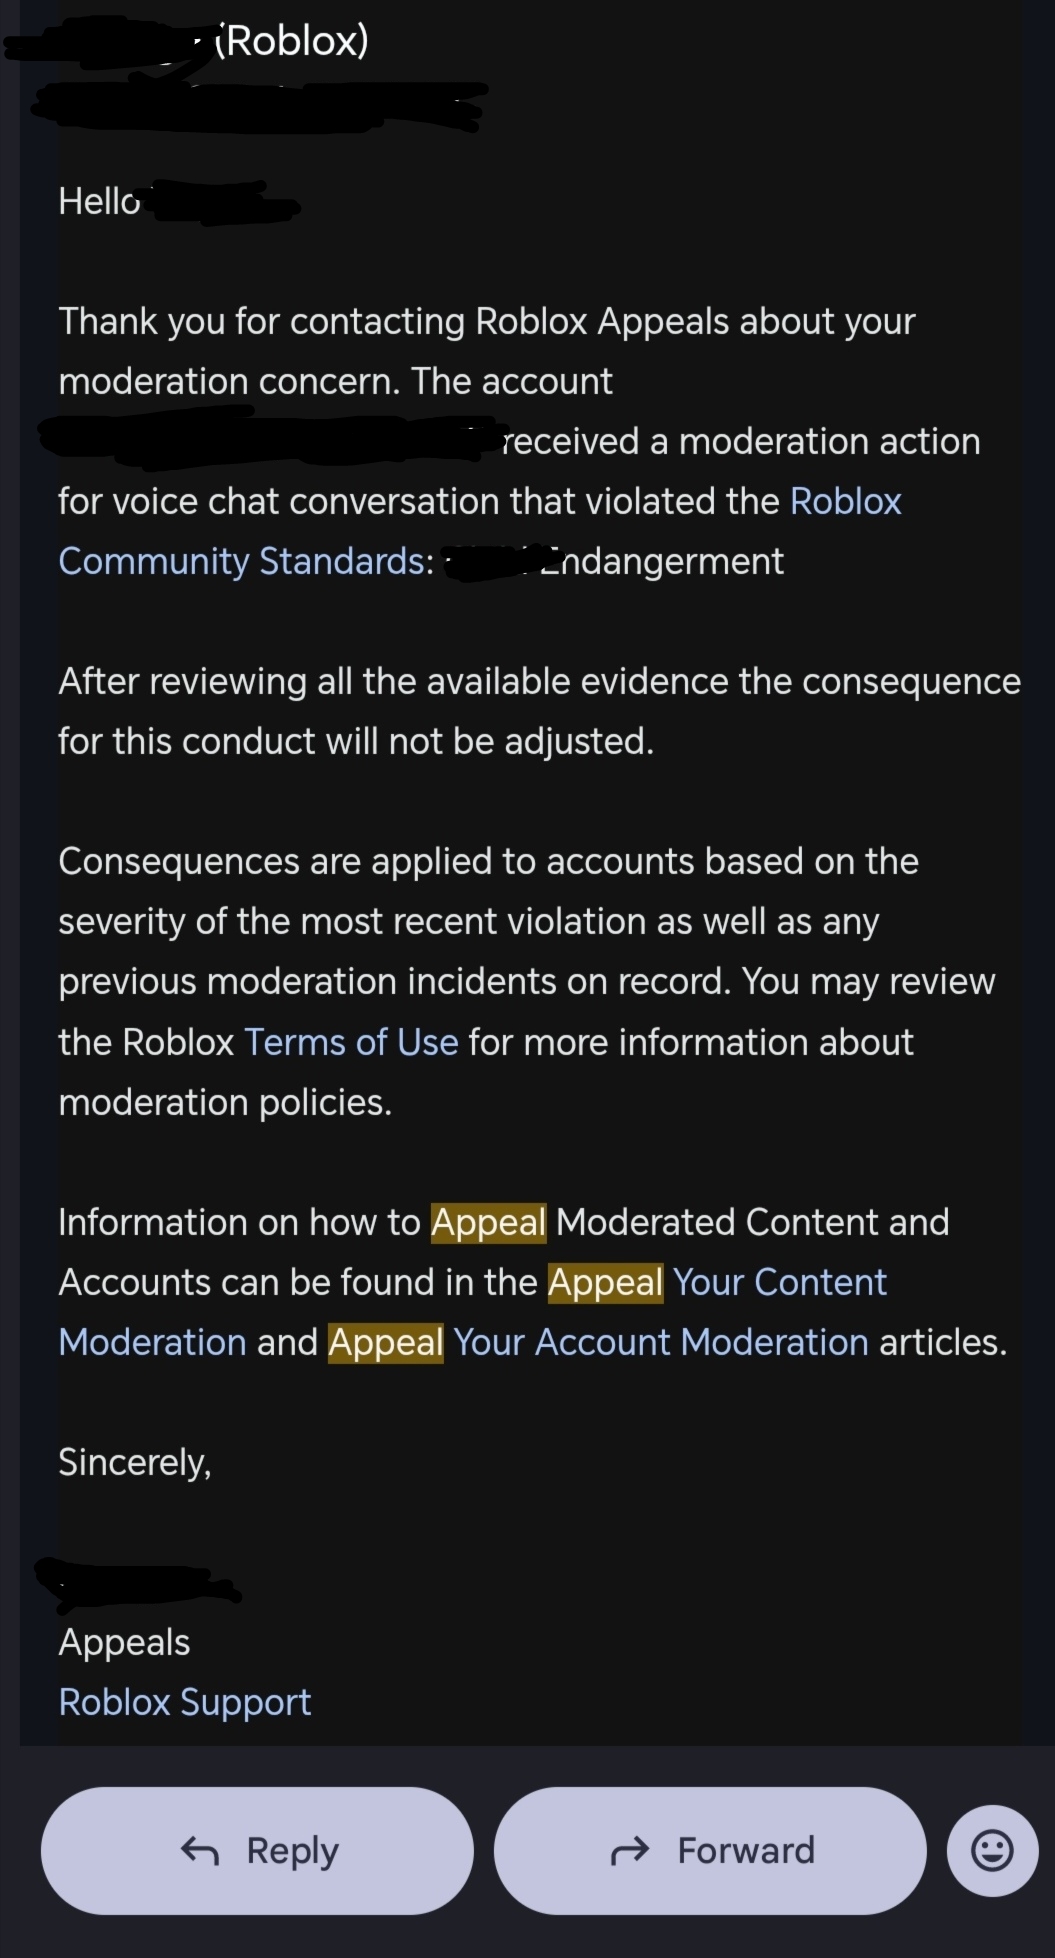Click highlighted 'Appeal' before 'Your Account Moderation'
The width and height of the screenshot is (1055, 1958).
click(x=385, y=1342)
